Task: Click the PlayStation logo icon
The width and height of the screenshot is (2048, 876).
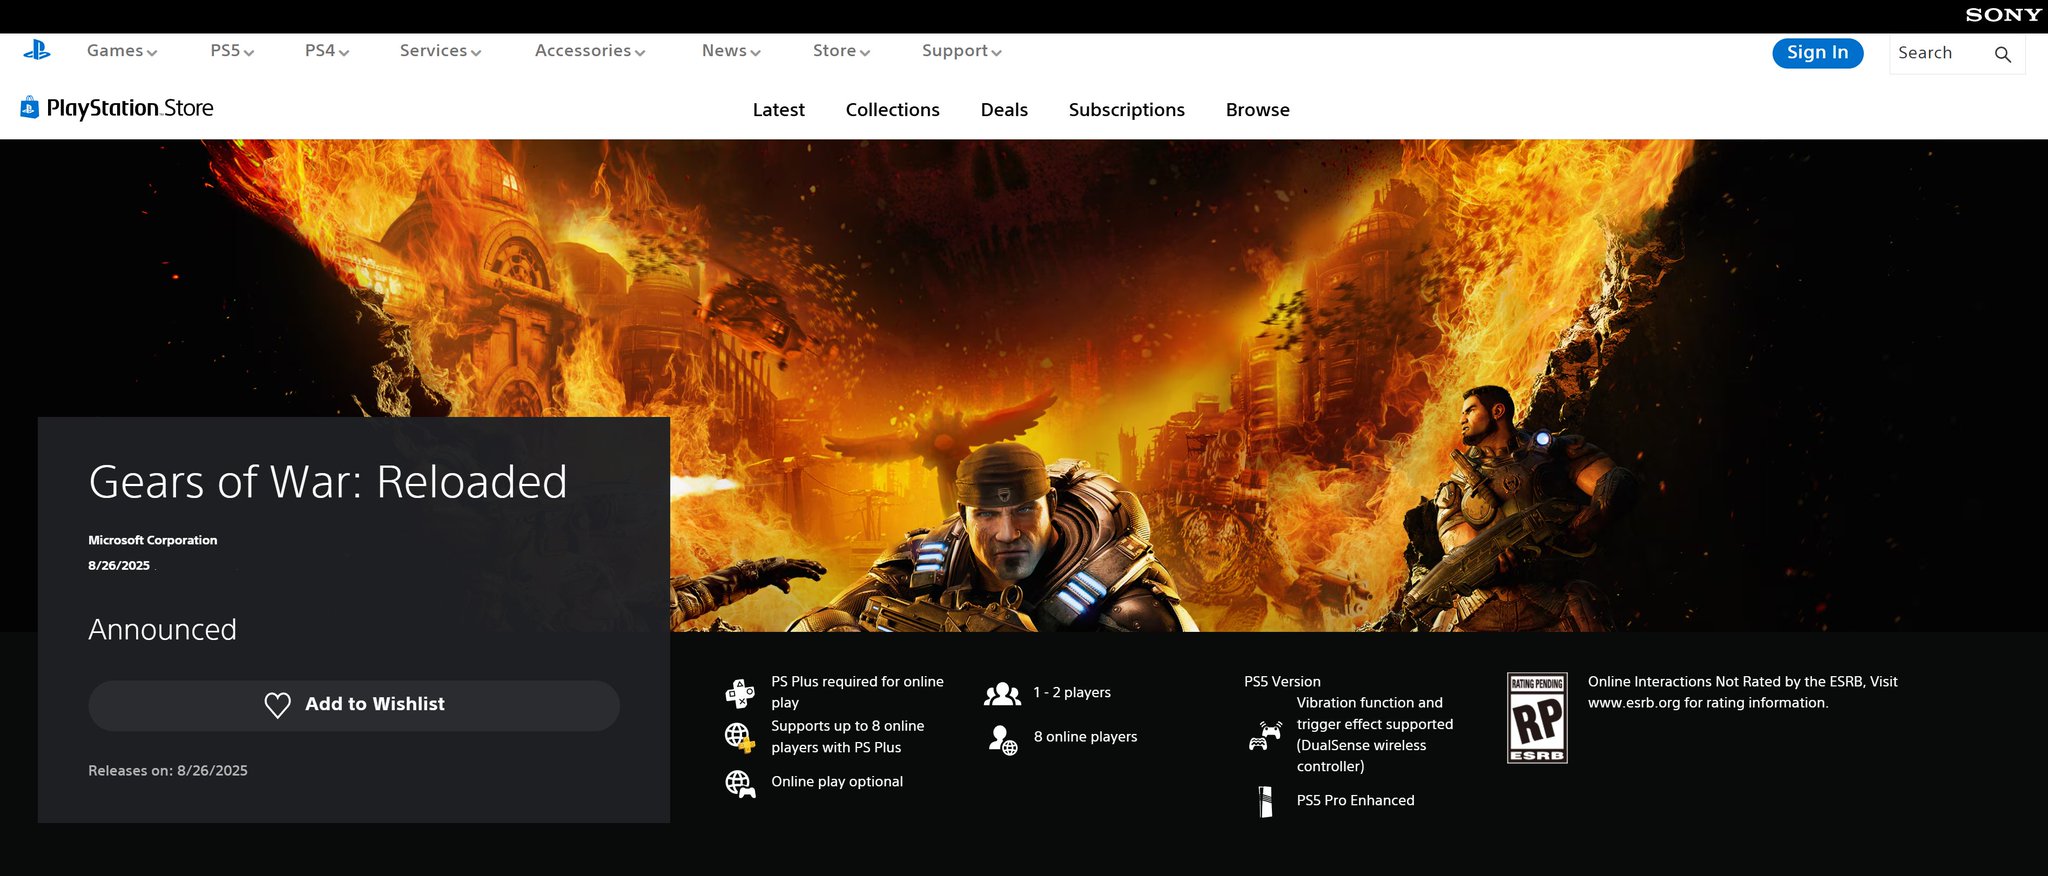Action: click(x=37, y=50)
